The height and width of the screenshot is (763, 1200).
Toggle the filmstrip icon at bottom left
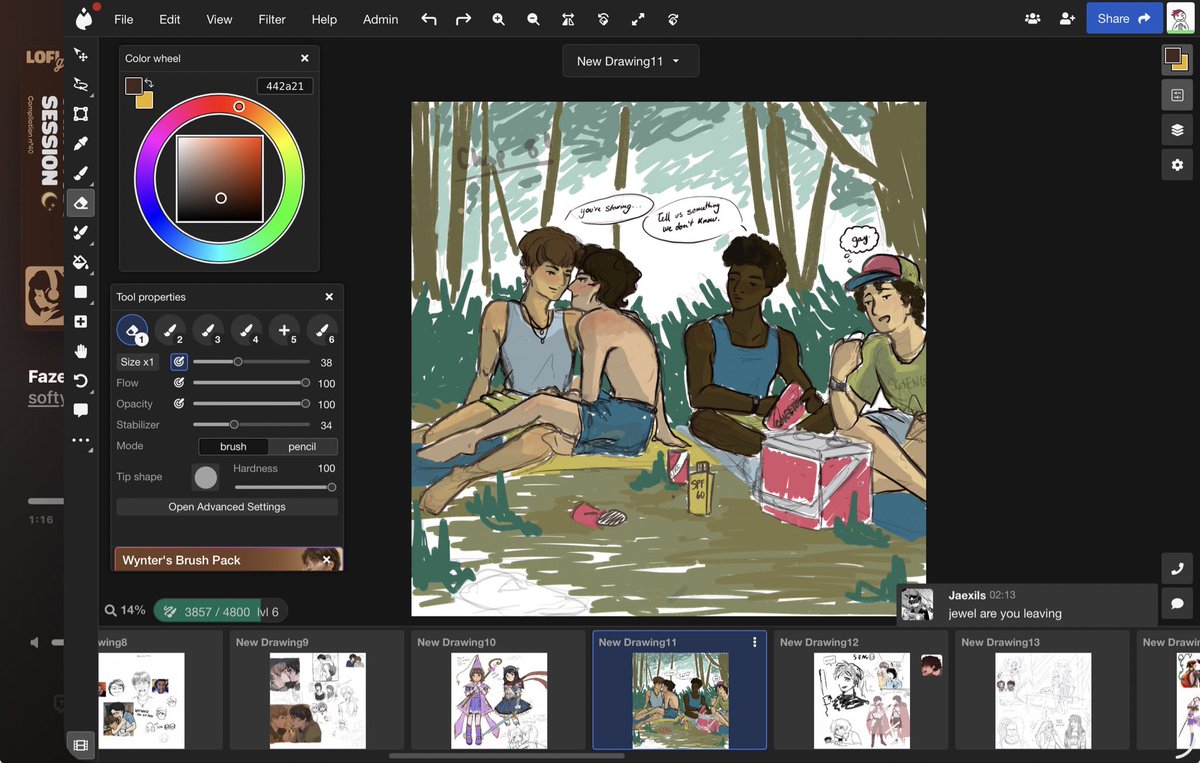click(81, 744)
